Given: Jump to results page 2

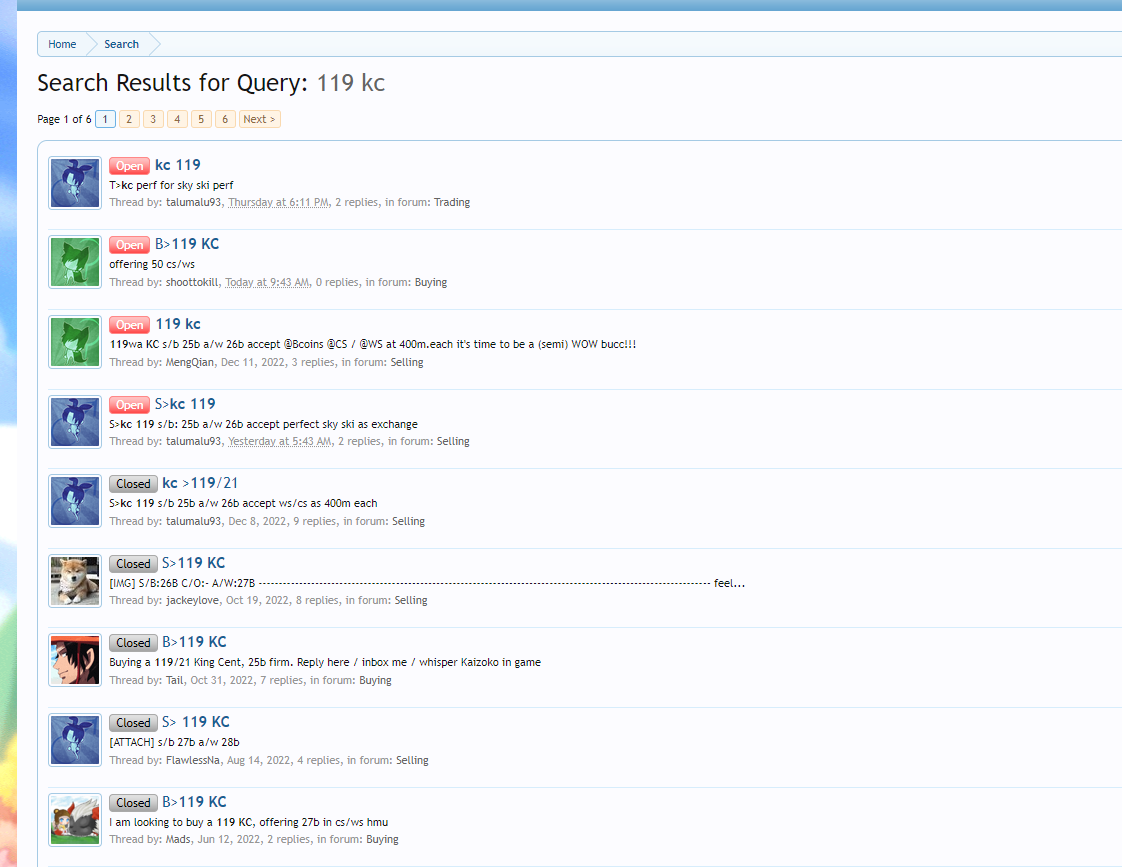Looking at the screenshot, I should tap(129, 119).
